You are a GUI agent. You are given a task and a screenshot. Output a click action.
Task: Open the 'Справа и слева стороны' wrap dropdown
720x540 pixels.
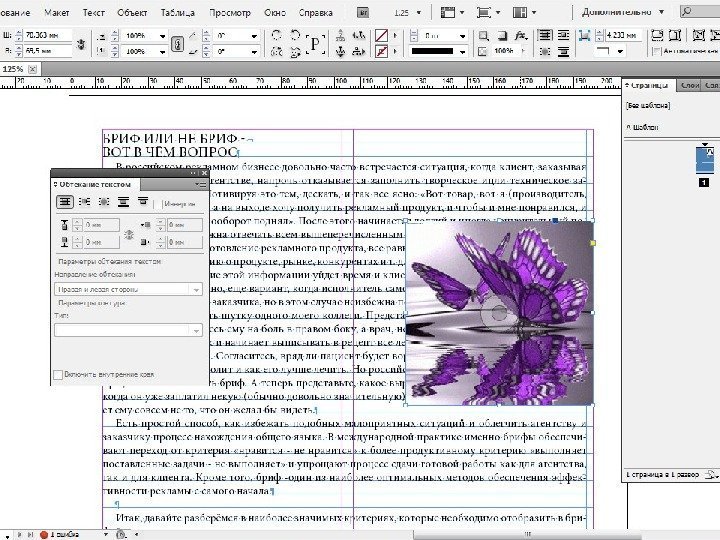click(127, 288)
